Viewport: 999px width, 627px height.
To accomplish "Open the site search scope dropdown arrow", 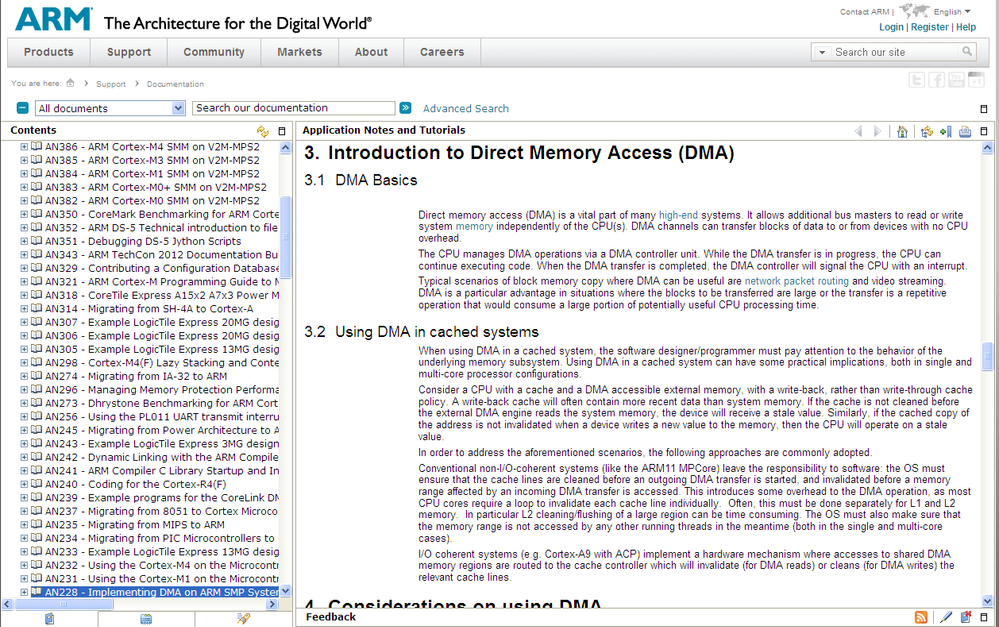I will click(822, 52).
